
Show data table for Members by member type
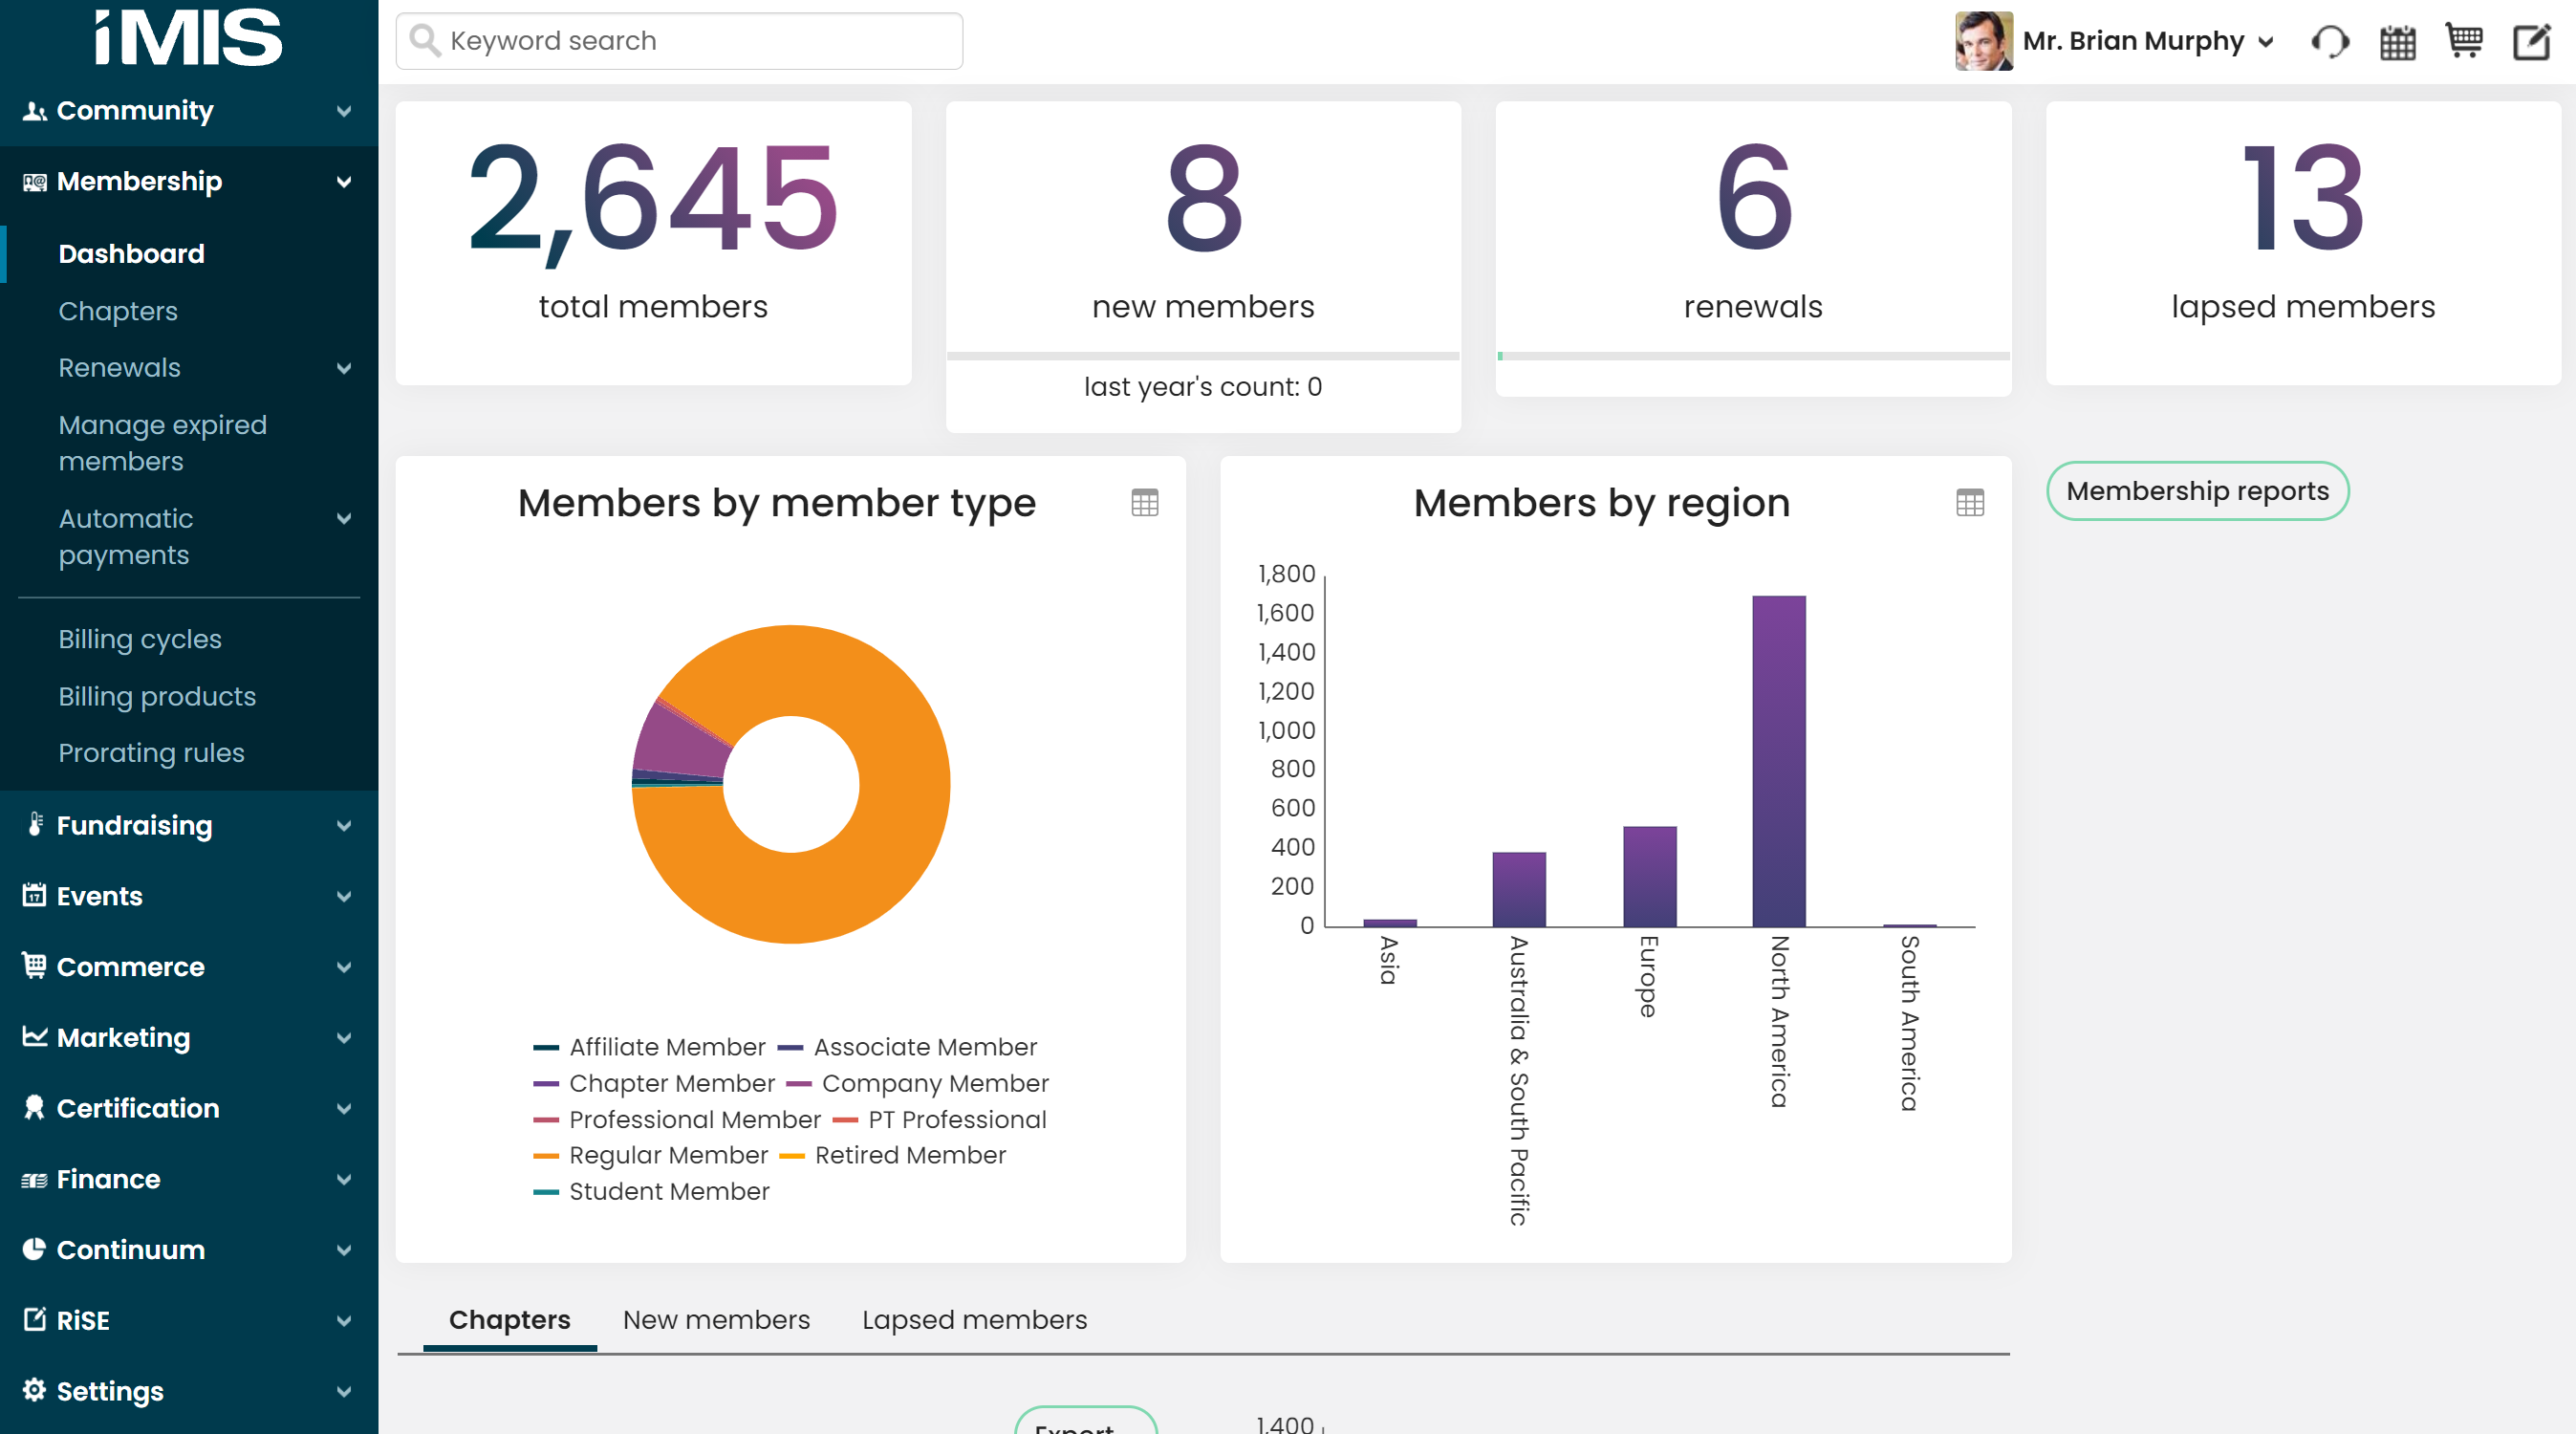(1144, 502)
